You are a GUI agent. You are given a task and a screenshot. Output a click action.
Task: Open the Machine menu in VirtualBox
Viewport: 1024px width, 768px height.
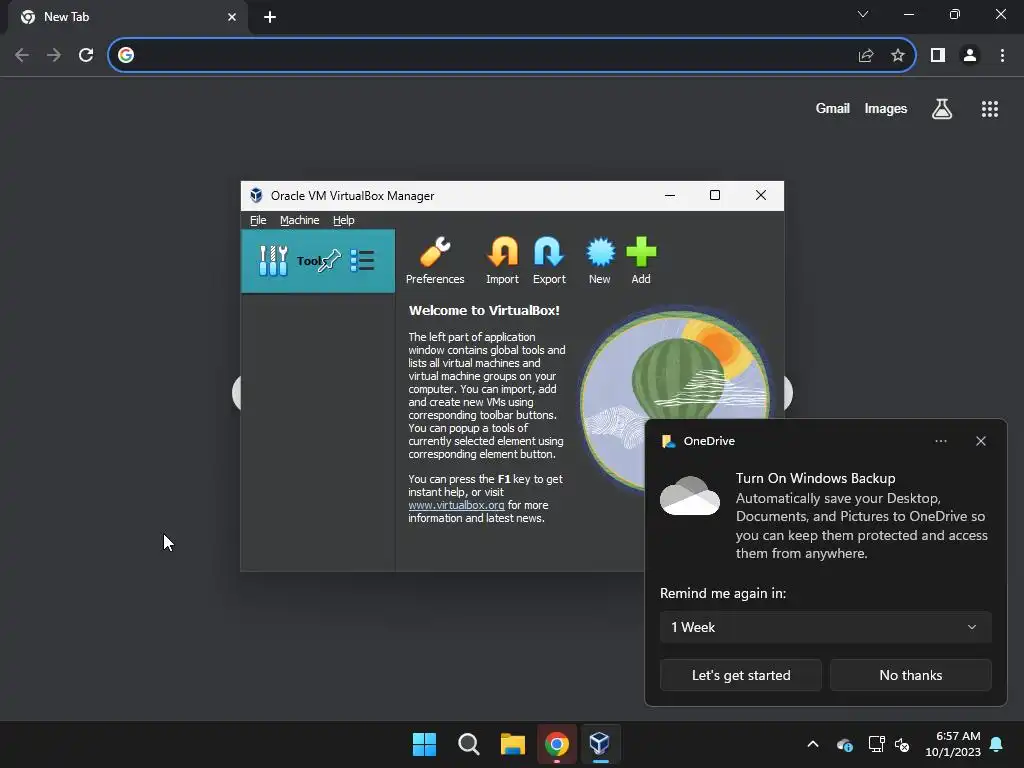(x=300, y=220)
